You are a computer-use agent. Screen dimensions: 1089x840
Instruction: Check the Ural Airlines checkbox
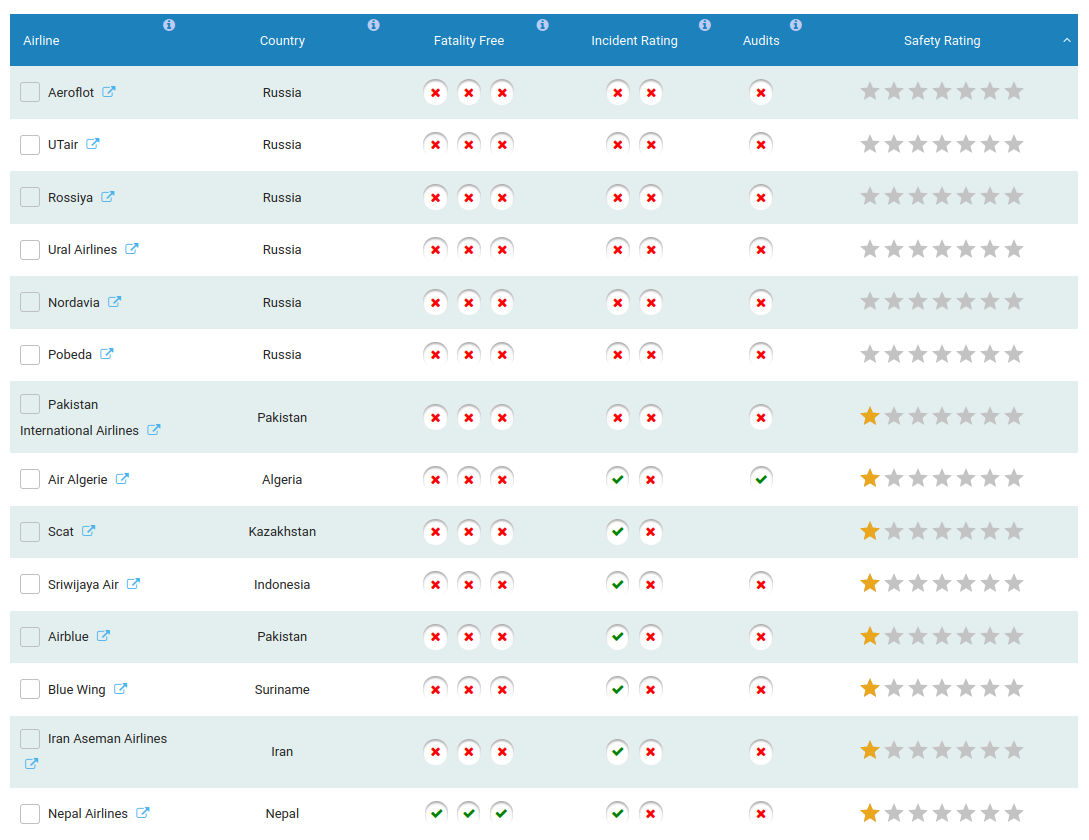pyautogui.click(x=30, y=249)
